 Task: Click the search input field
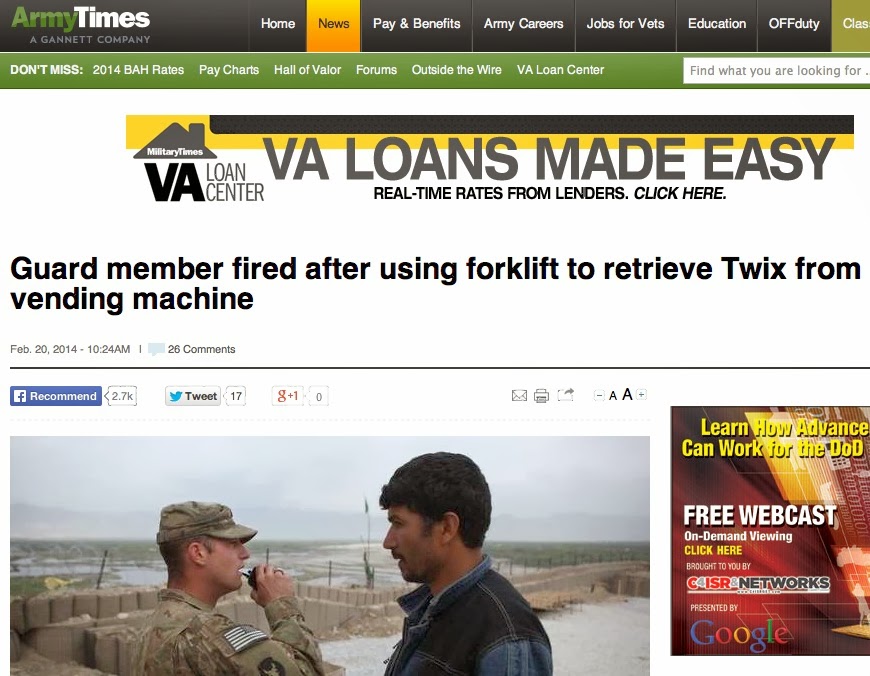pyautogui.click(x=777, y=70)
